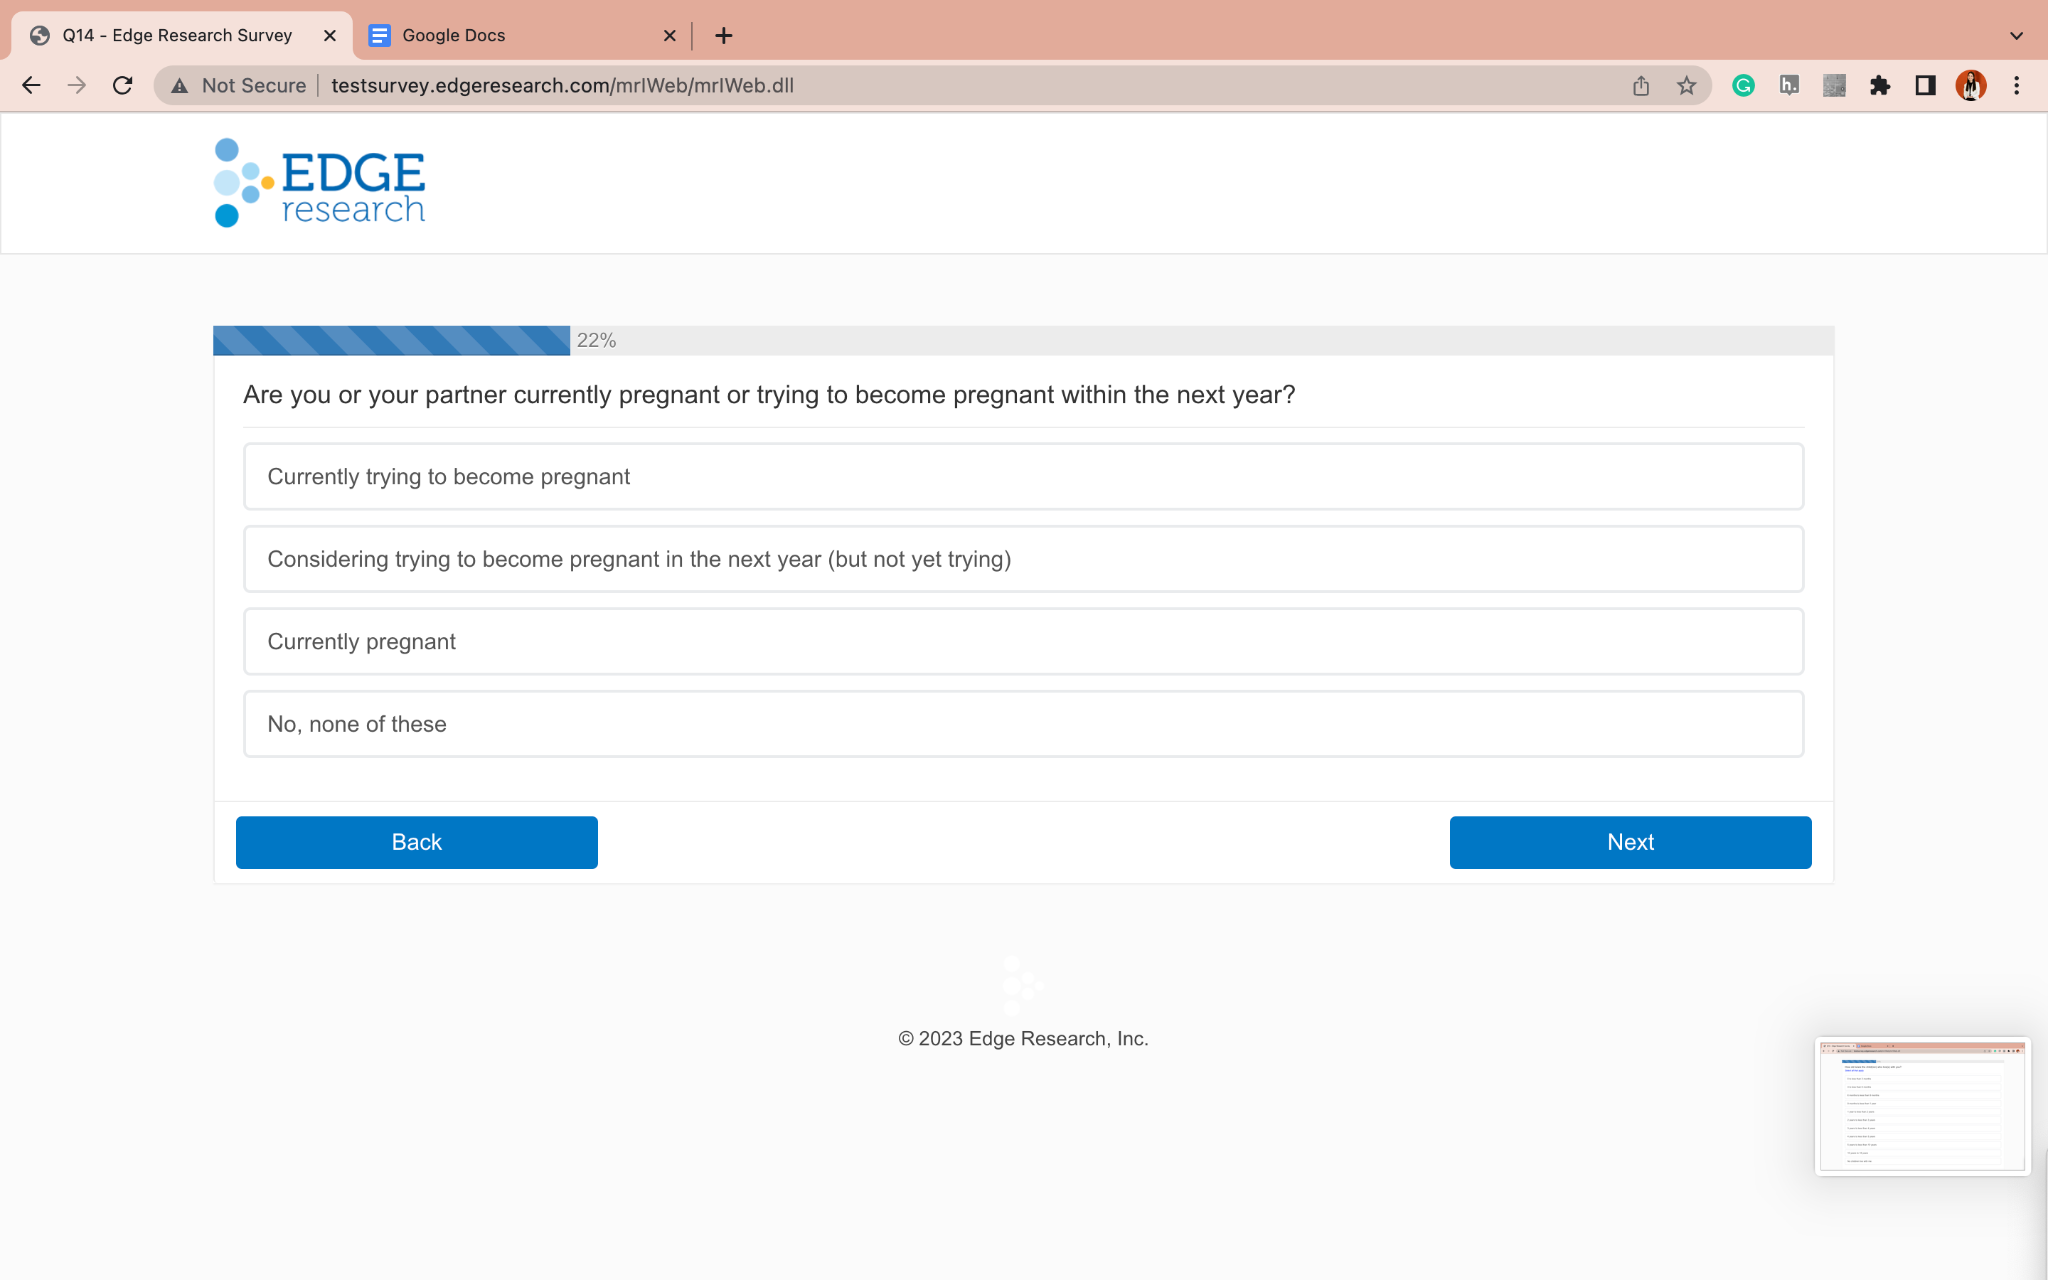
Task: Open the Extensions puzzle icon
Action: point(1880,85)
